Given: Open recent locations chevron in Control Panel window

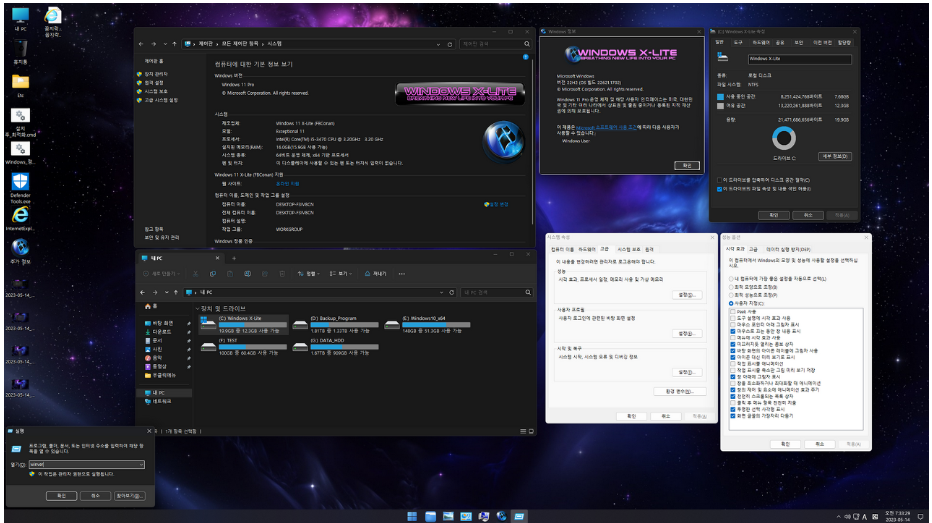Looking at the screenshot, I should point(165,44).
